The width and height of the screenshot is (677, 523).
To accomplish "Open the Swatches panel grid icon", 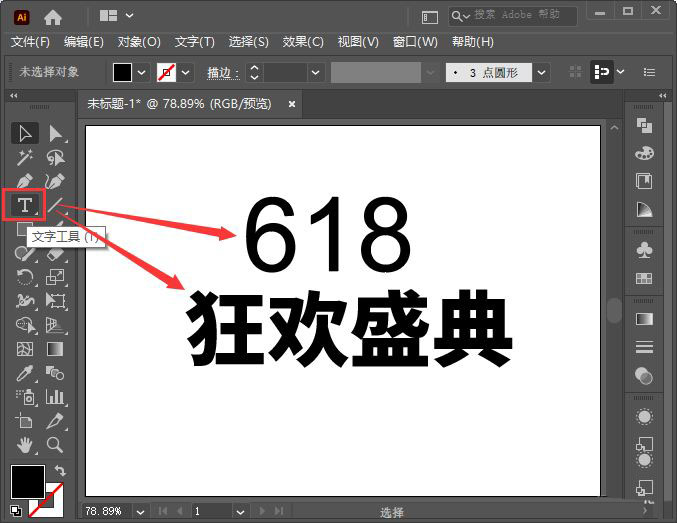I will click(x=644, y=279).
